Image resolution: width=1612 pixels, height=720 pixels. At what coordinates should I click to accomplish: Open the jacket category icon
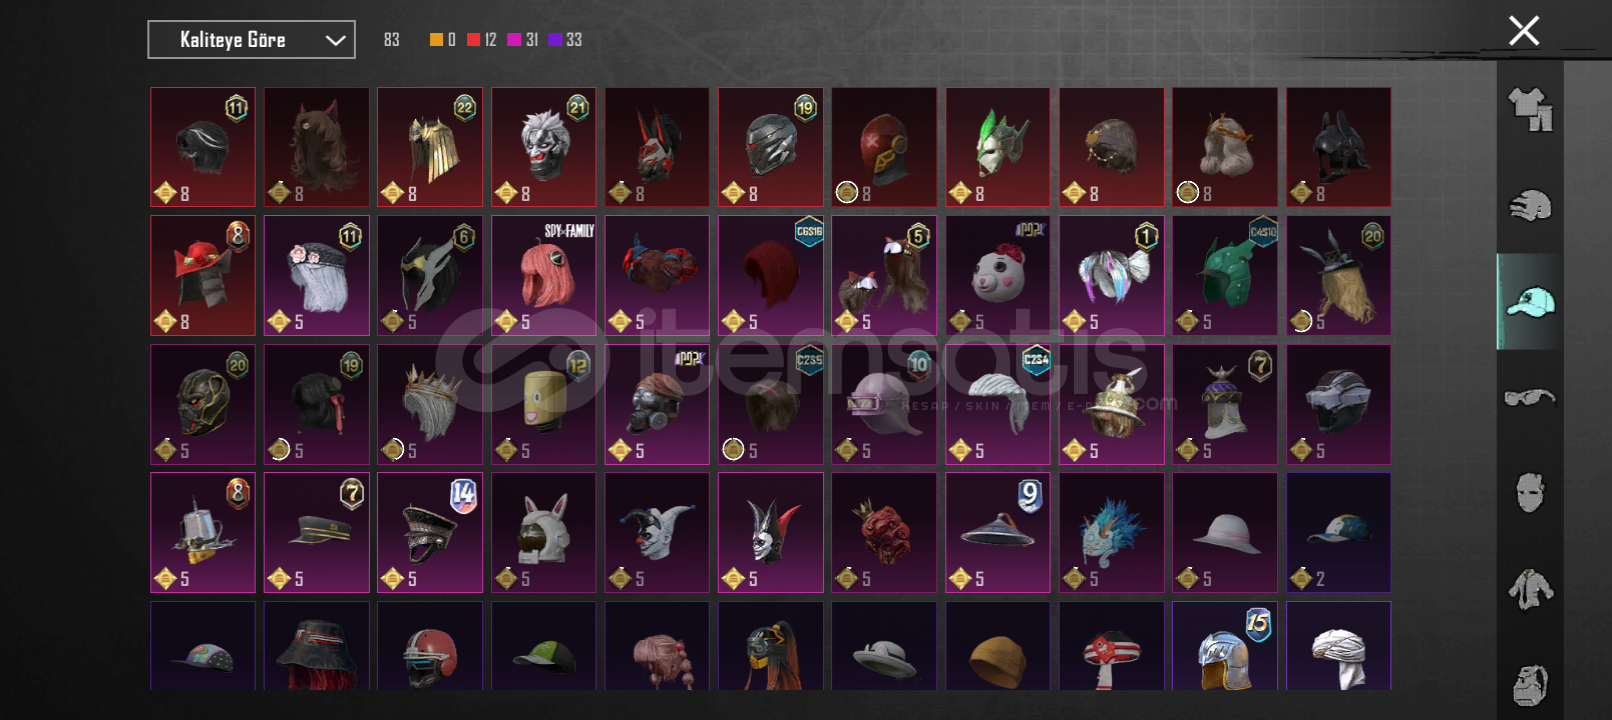1530,589
